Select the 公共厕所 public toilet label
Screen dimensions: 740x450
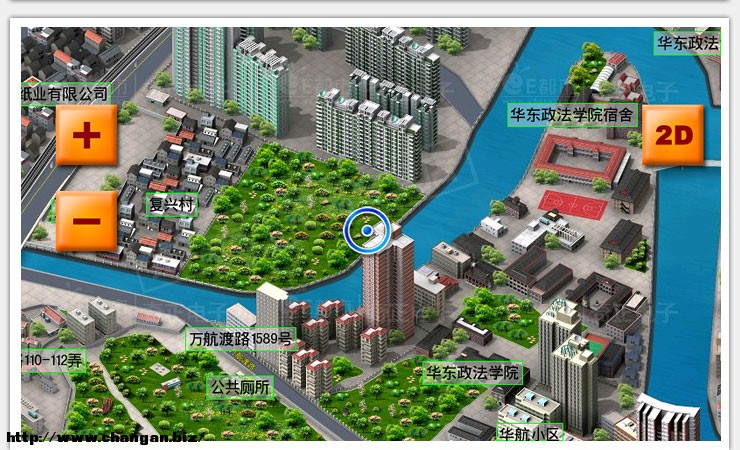point(240,387)
